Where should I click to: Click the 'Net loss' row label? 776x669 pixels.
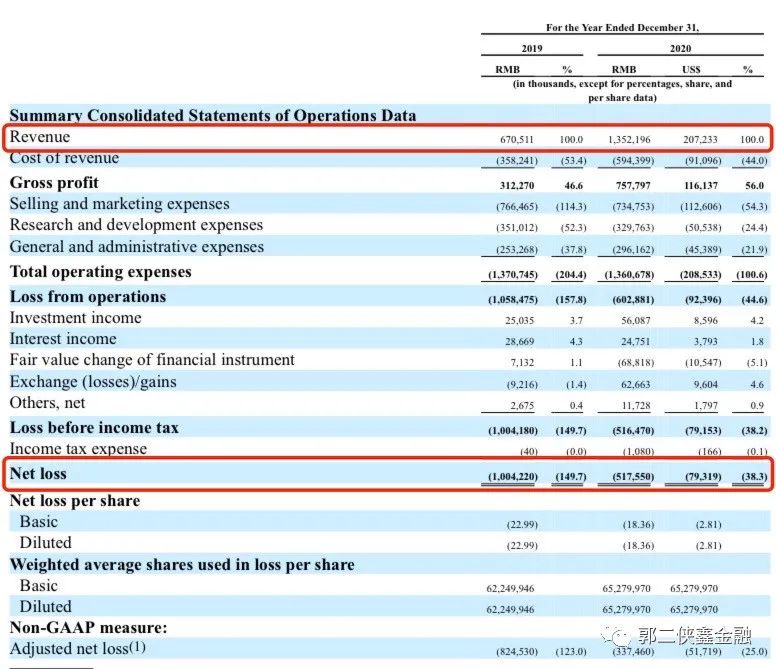click(x=38, y=474)
